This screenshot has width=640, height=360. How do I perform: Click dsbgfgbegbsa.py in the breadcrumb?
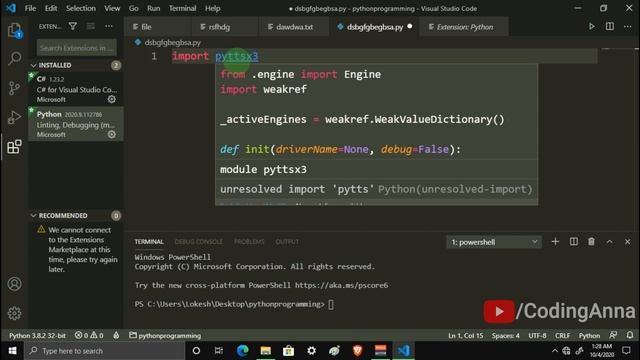172,42
